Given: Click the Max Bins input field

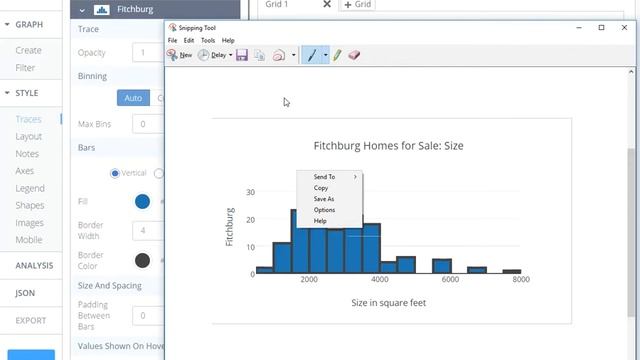Looking at the screenshot, I should (148, 124).
